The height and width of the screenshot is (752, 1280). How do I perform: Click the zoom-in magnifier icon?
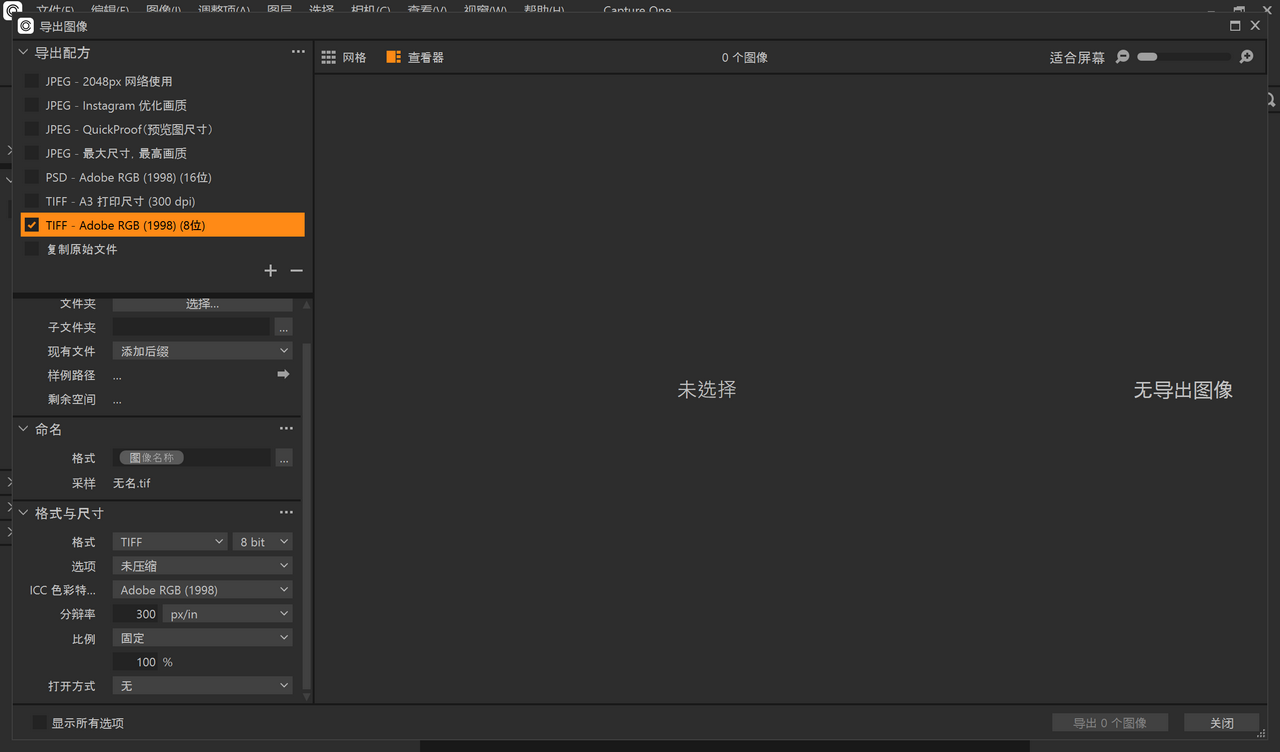pos(1246,57)
